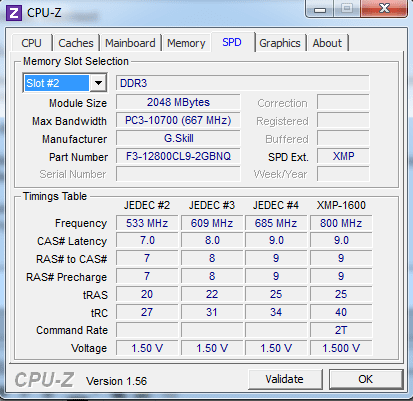Click the empty Week/Year field
413x401 pixels.
(x=343, y=174)
